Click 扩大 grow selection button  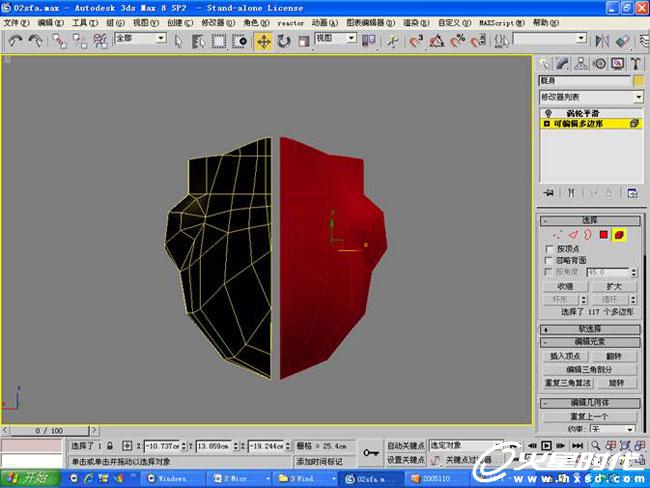point(614,286)
